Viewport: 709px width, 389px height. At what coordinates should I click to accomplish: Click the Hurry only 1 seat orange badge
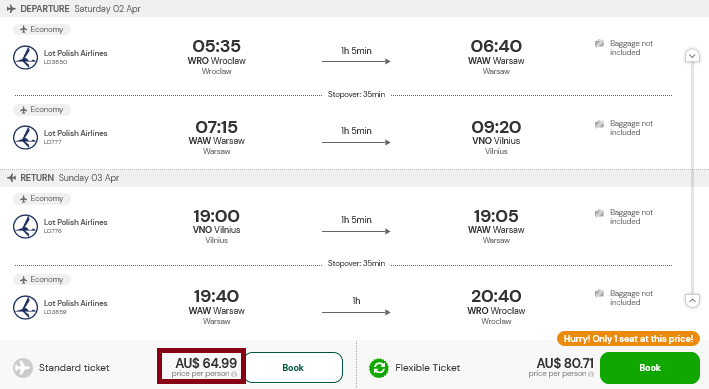pyautogui.click(x=628, y=339)
